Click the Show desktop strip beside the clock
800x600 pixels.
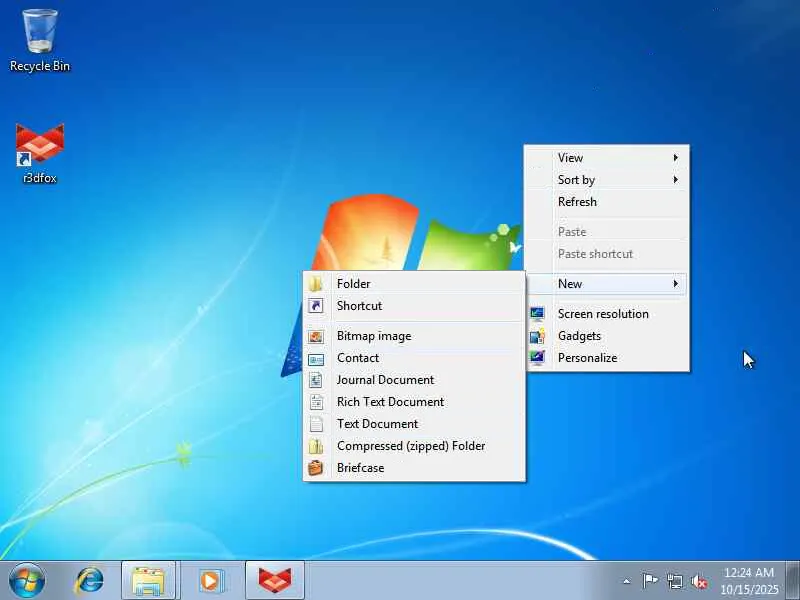click(793, 581)
